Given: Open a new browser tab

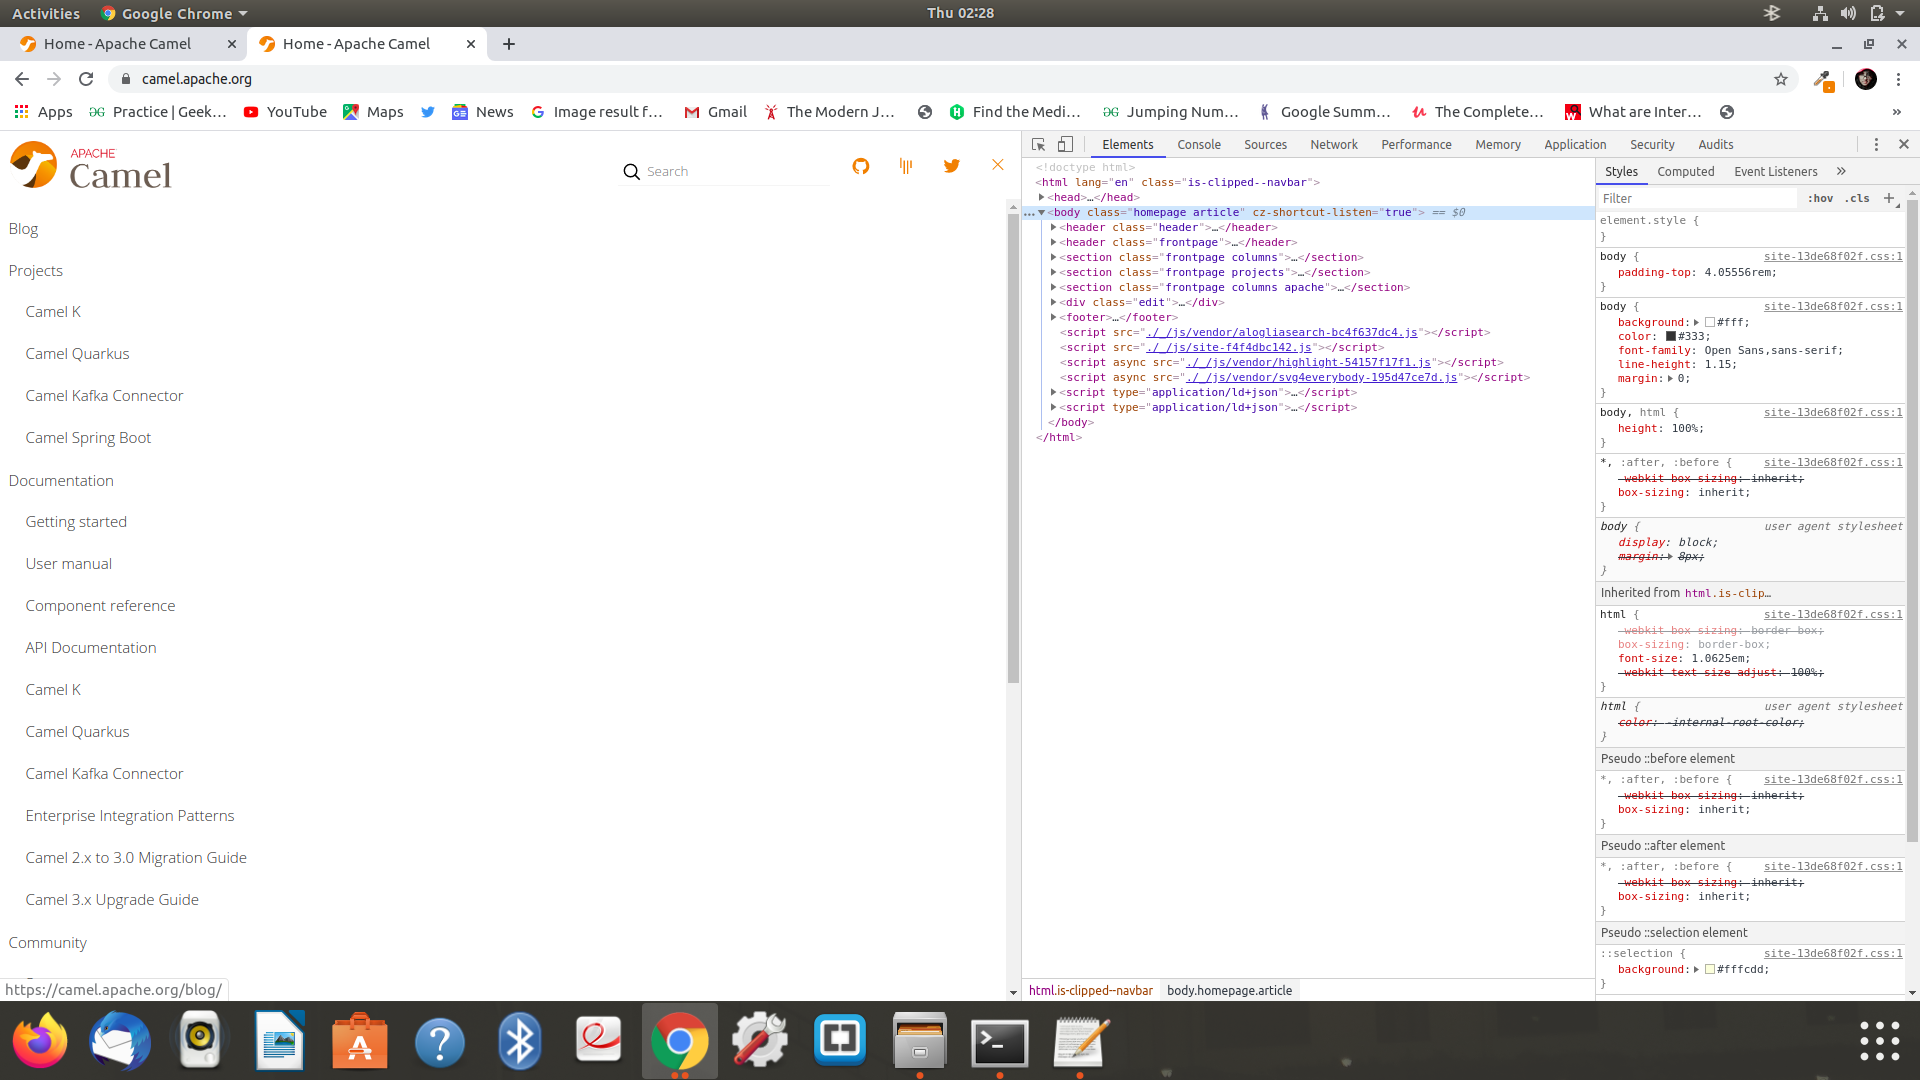Looking at the screenshot, I should (x=509, y=44).
